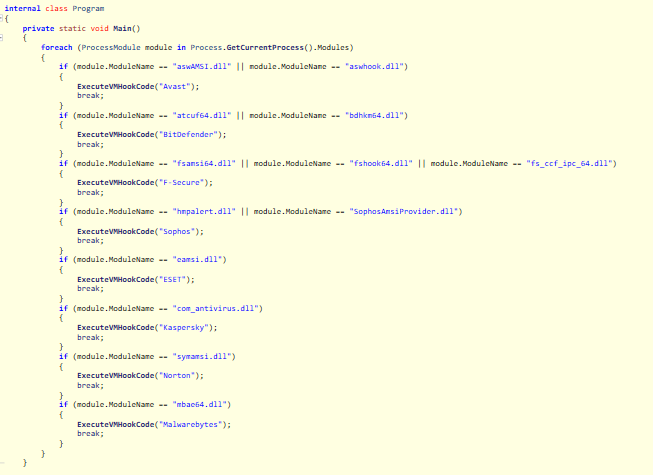Click the "Avast" string argument
This screenshot has height=475, width=653.
tap(174, 86)
